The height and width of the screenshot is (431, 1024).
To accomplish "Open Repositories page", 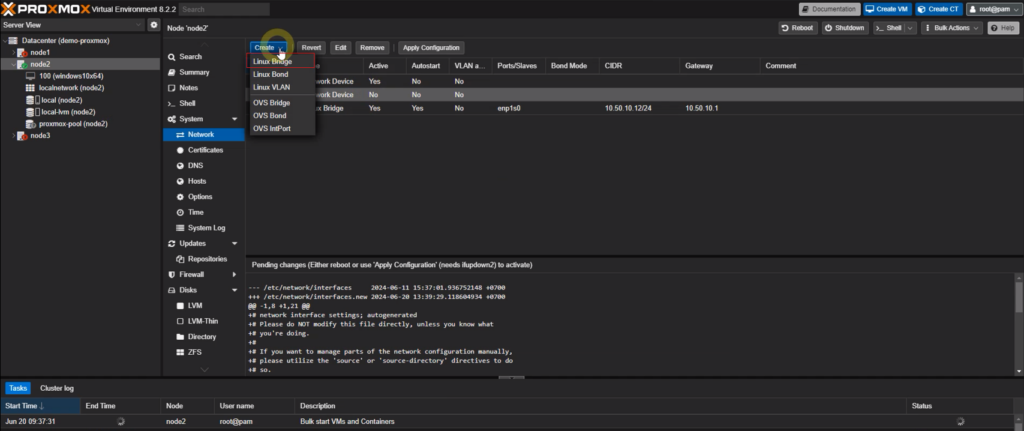I will point(207,259).
